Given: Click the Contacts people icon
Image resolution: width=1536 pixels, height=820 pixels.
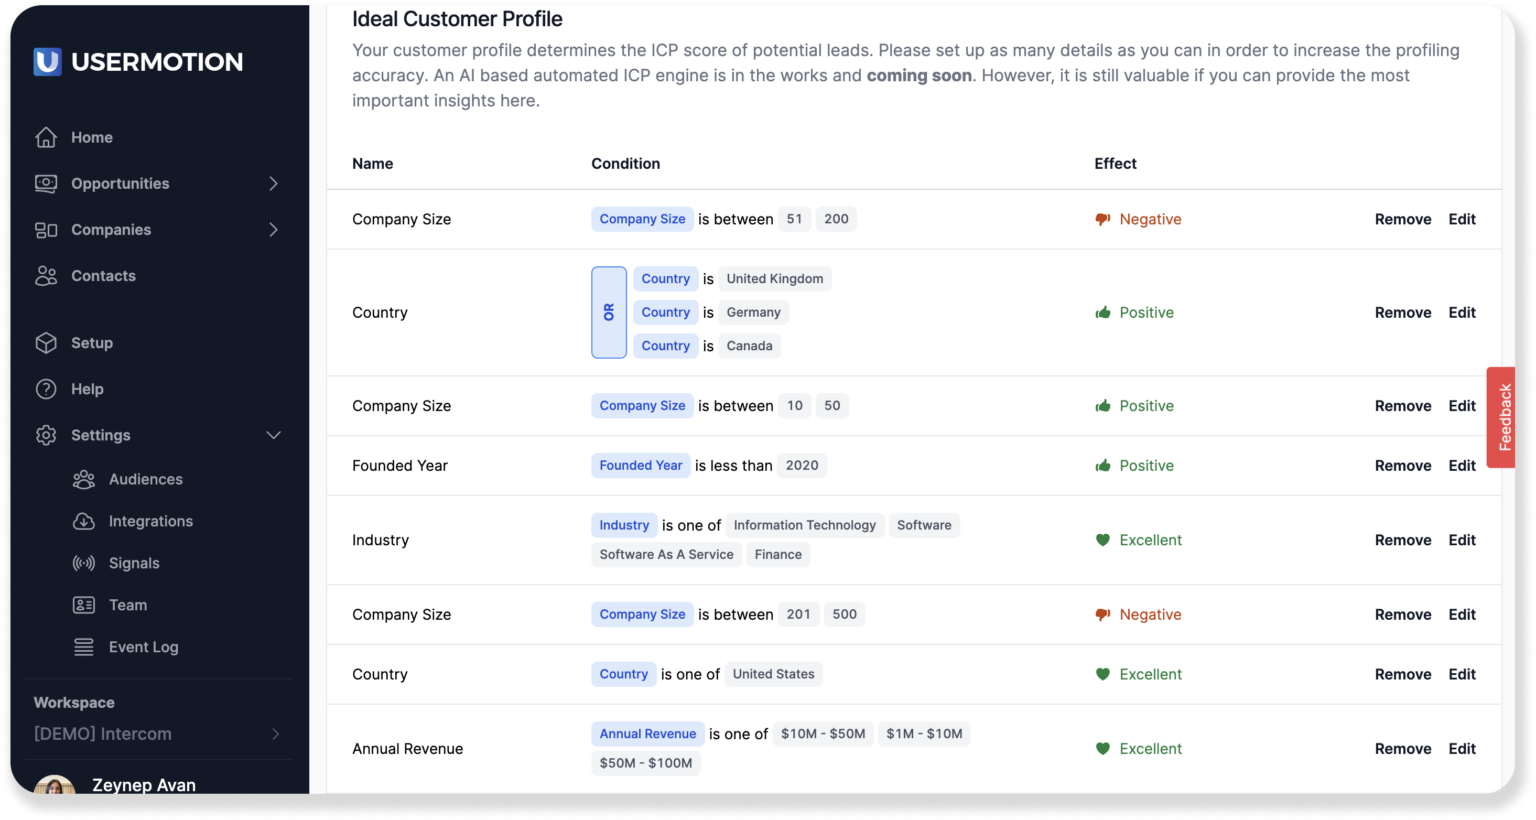Looking at the screenshot, I should click(x=44, y=275).
